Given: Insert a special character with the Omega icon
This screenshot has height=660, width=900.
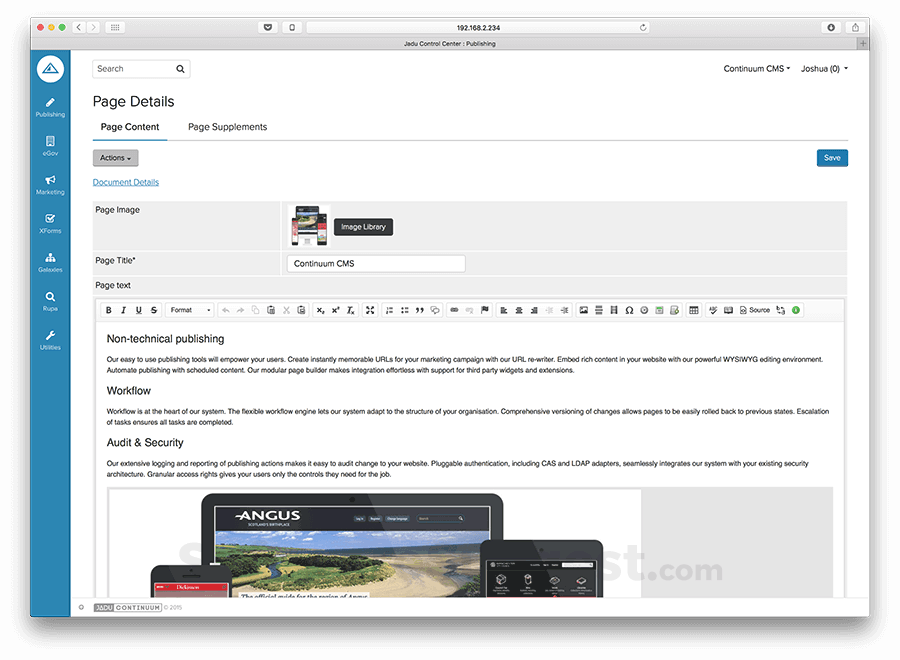Looking at the screenshot, I should click(630, 310).
